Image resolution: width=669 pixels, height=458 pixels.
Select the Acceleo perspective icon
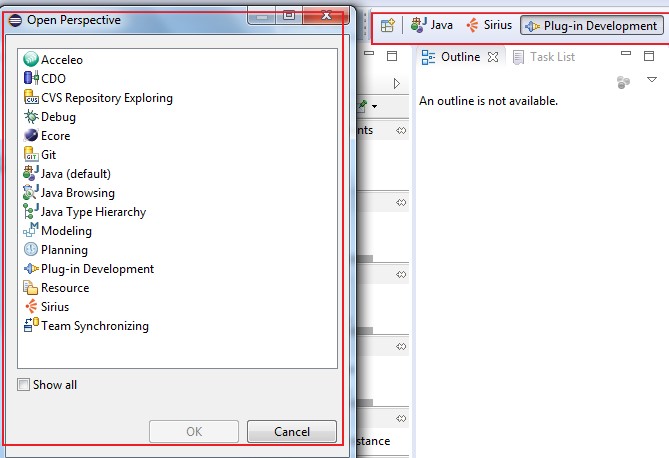[x=31, y=59]
